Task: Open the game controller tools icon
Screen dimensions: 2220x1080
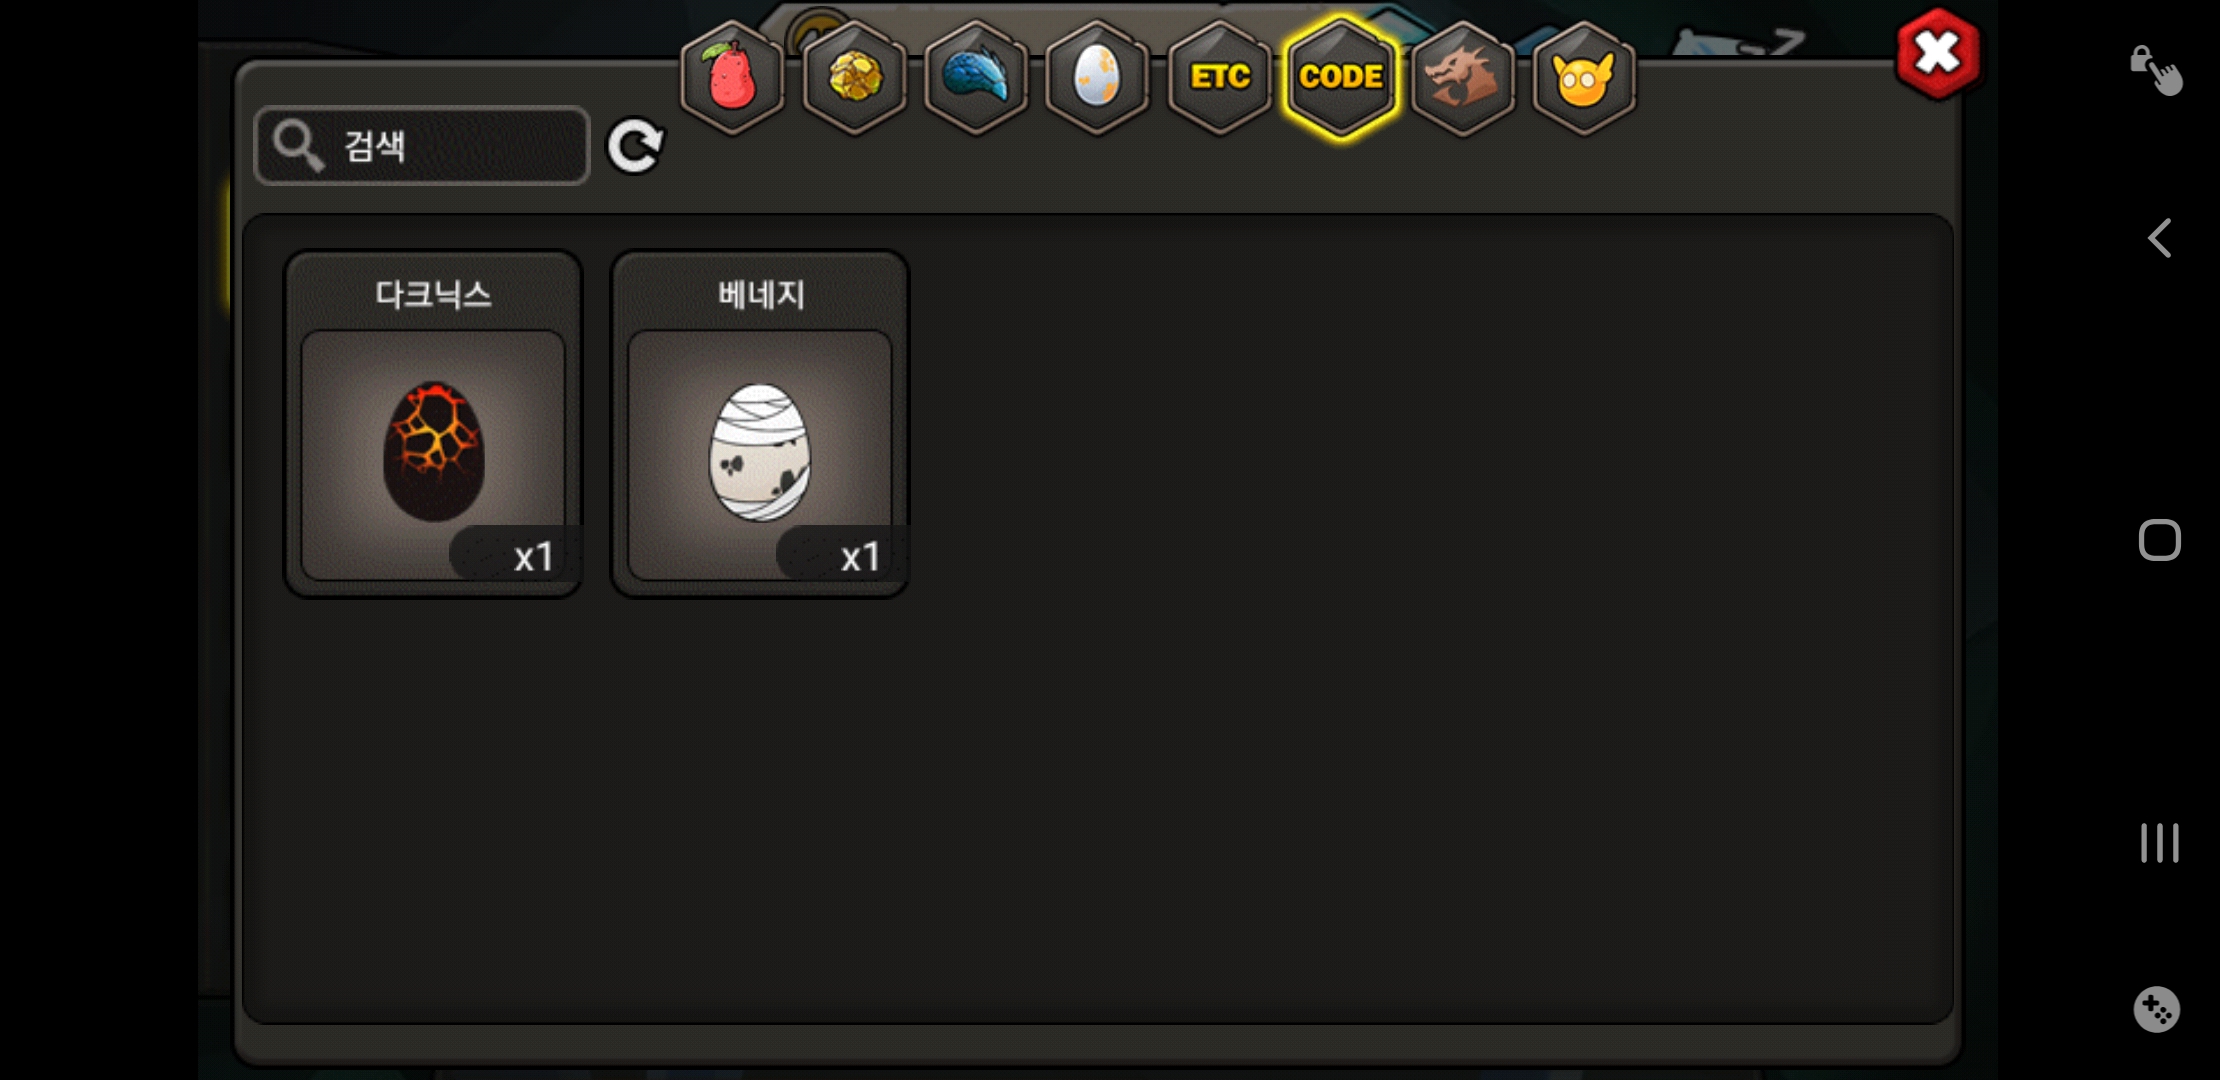Action: tap(2157, 1010)
